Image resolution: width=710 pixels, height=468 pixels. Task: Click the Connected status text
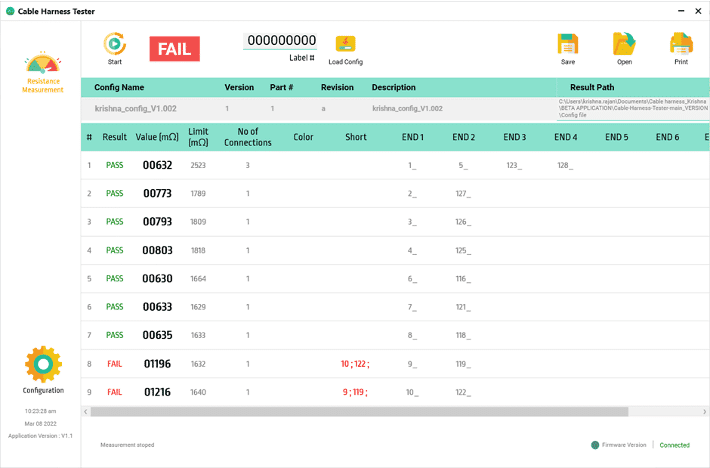[674, 445]
